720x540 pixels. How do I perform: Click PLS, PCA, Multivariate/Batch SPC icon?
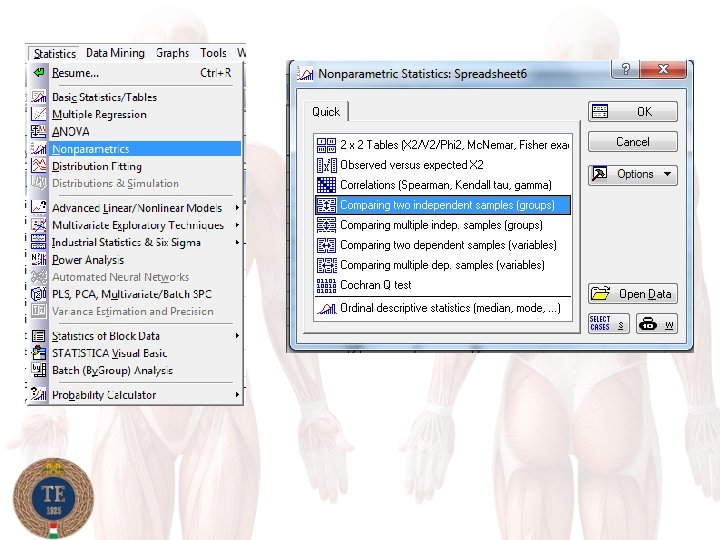[x=39, y=294]
